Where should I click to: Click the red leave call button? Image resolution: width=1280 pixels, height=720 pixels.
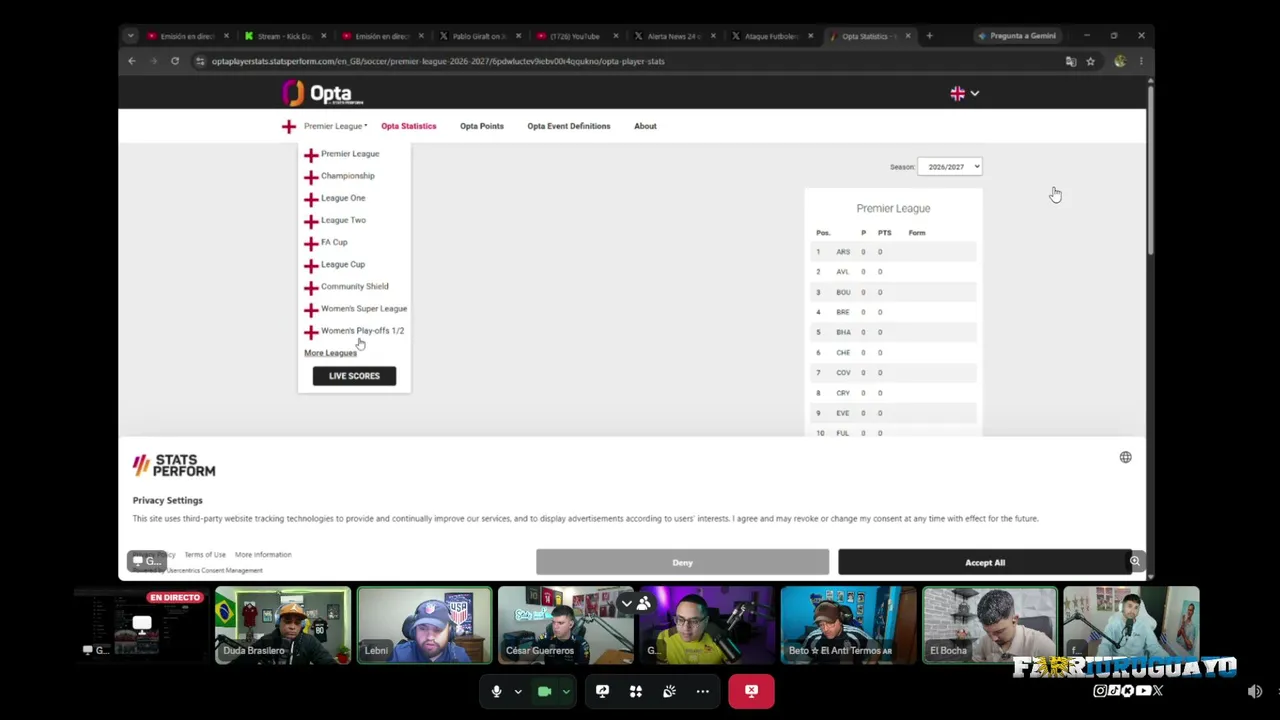coord(751,691)
